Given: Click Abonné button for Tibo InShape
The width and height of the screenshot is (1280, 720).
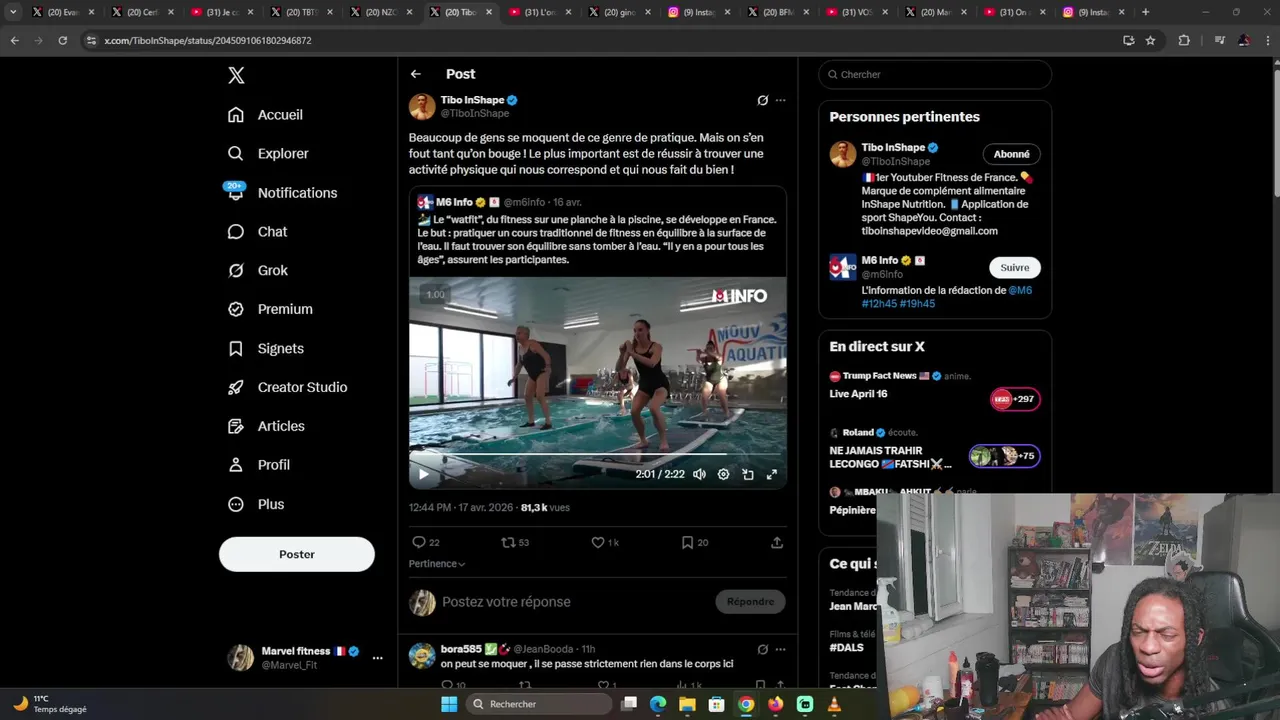Looking at the screenshot, I should point(1012,154).
